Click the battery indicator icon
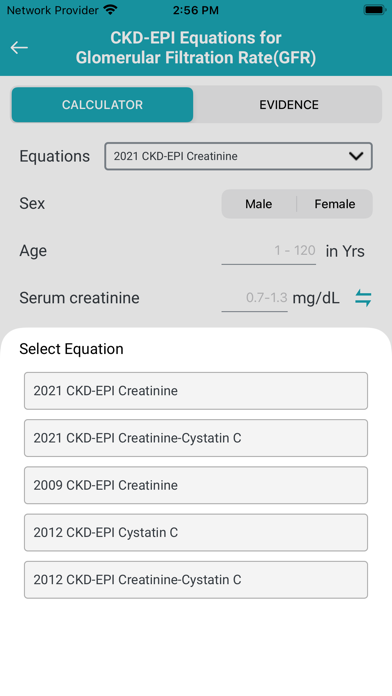 [x=374, y=10]
